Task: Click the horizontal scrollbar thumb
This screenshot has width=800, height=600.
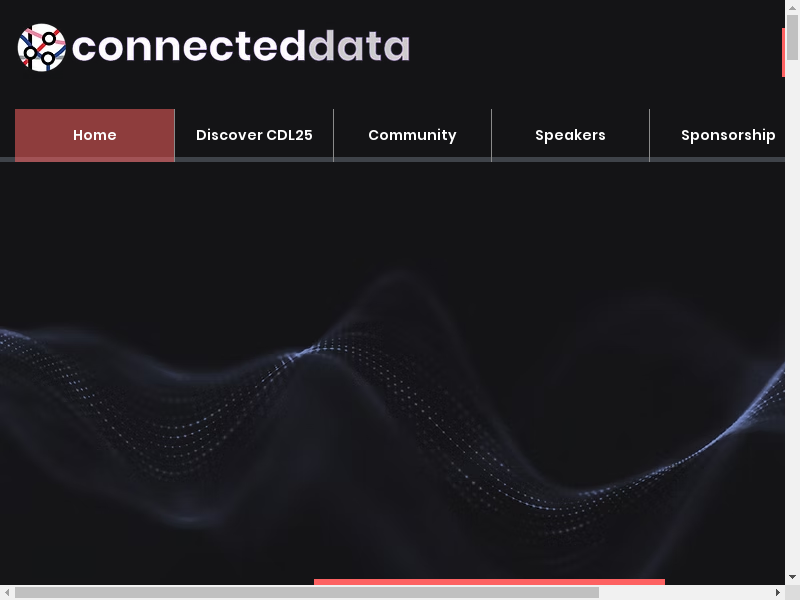Action: click(x=306, y=593)
